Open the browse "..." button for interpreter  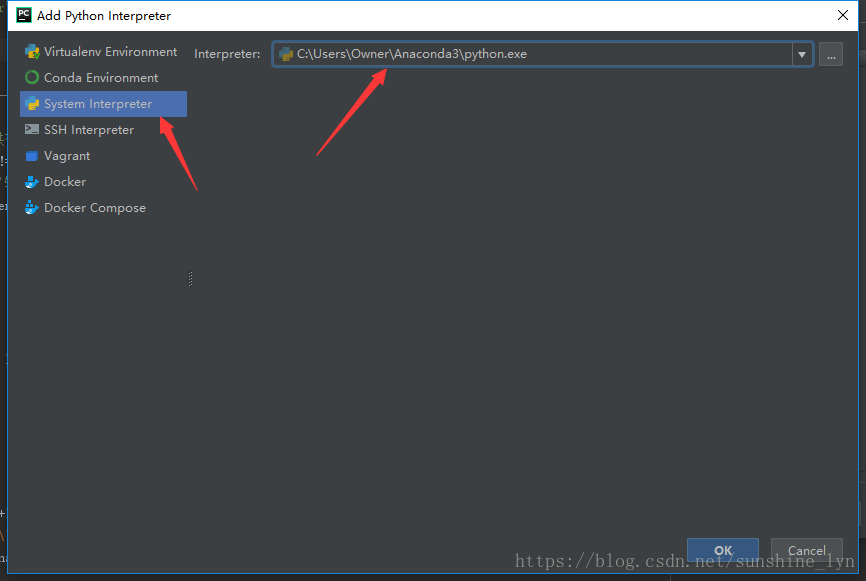tap(831, 54)
